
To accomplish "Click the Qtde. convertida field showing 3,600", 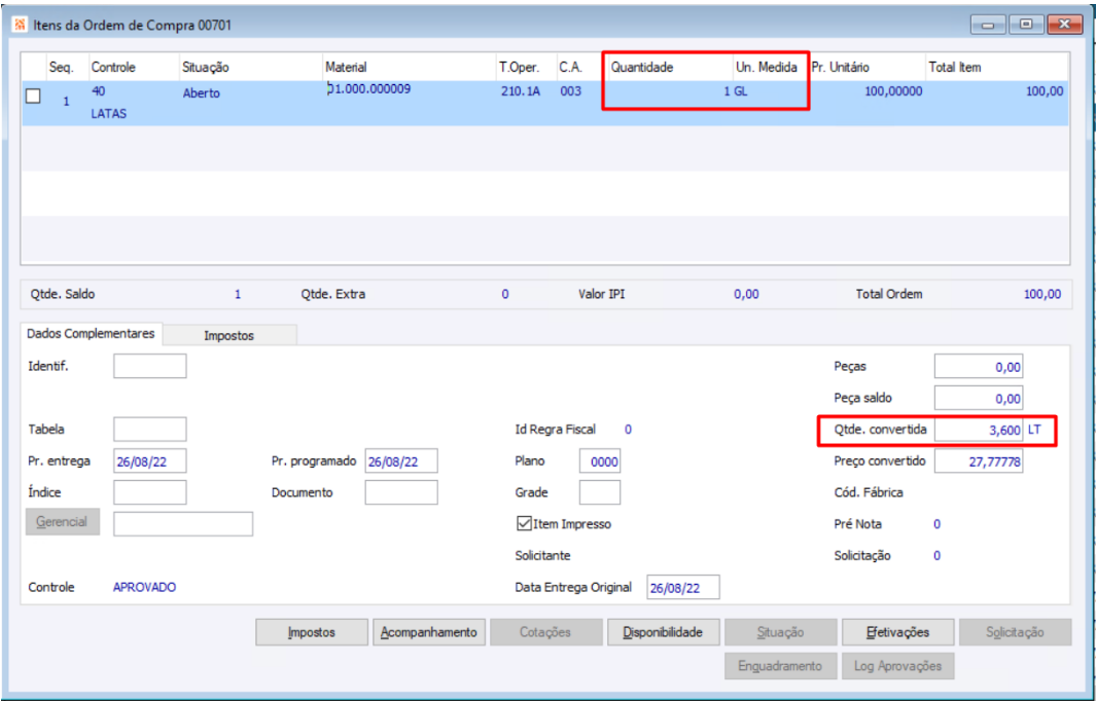I will coord(979,429).
